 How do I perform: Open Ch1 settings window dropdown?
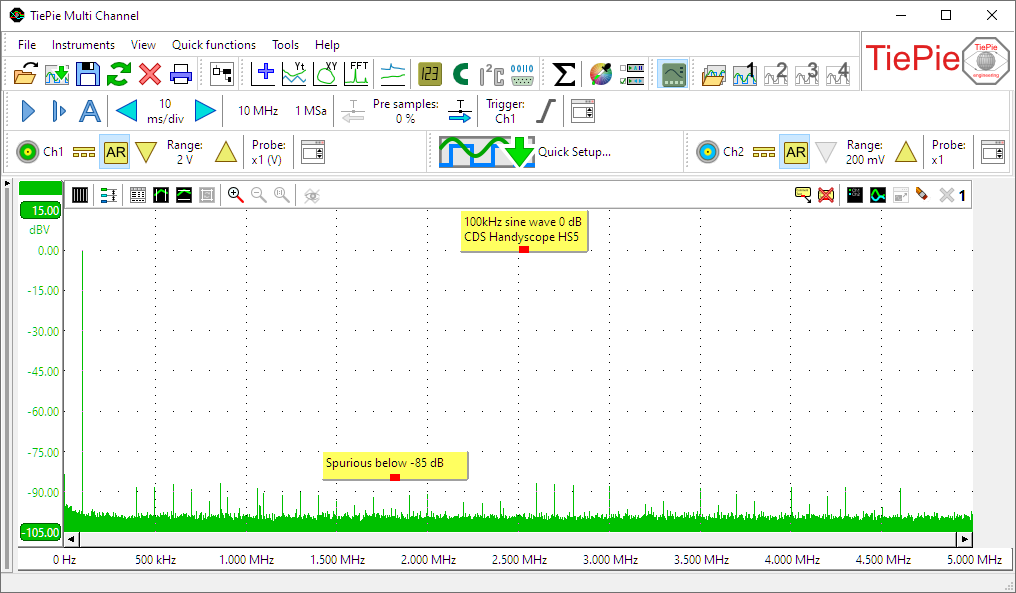pos(313,152)
